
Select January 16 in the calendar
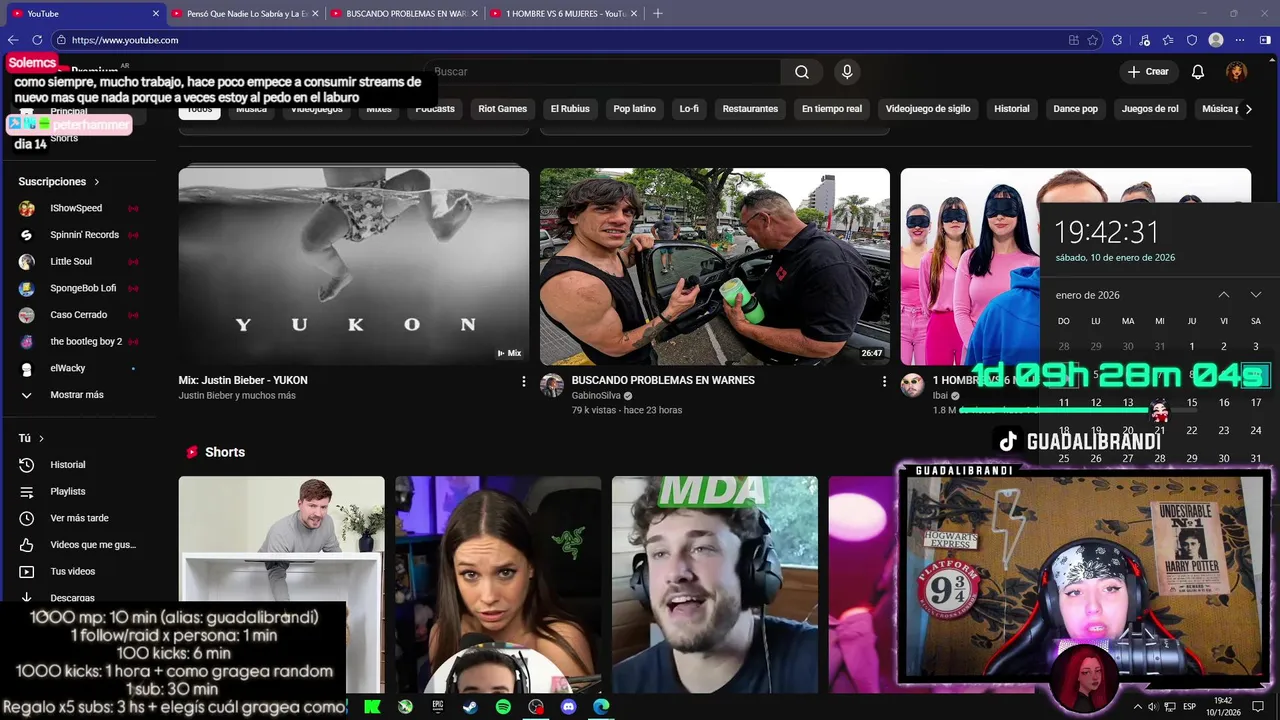1224,403
